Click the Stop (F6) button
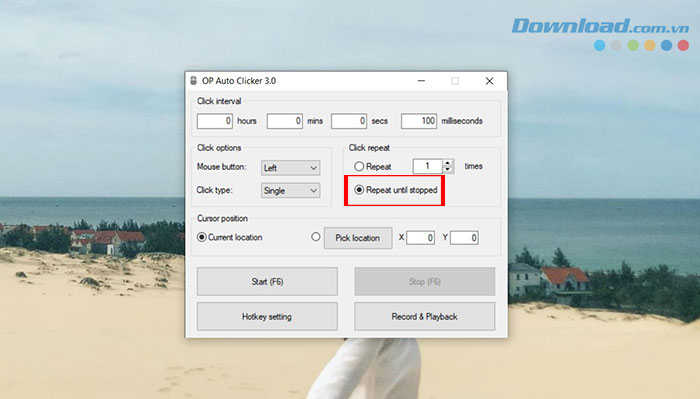 [x=425, y=282]
